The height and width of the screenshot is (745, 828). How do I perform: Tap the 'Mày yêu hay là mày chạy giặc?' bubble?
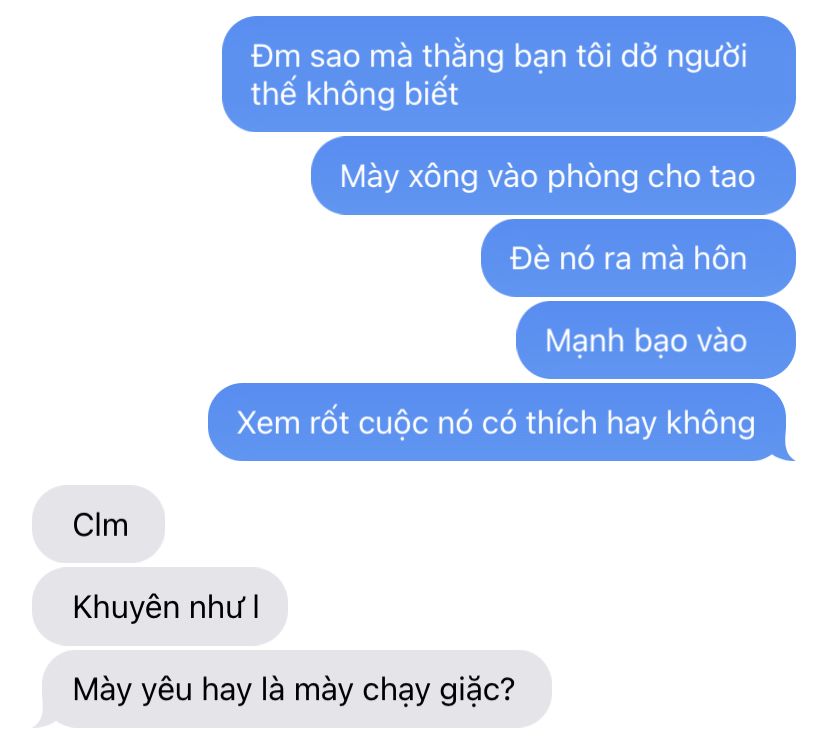296,689
